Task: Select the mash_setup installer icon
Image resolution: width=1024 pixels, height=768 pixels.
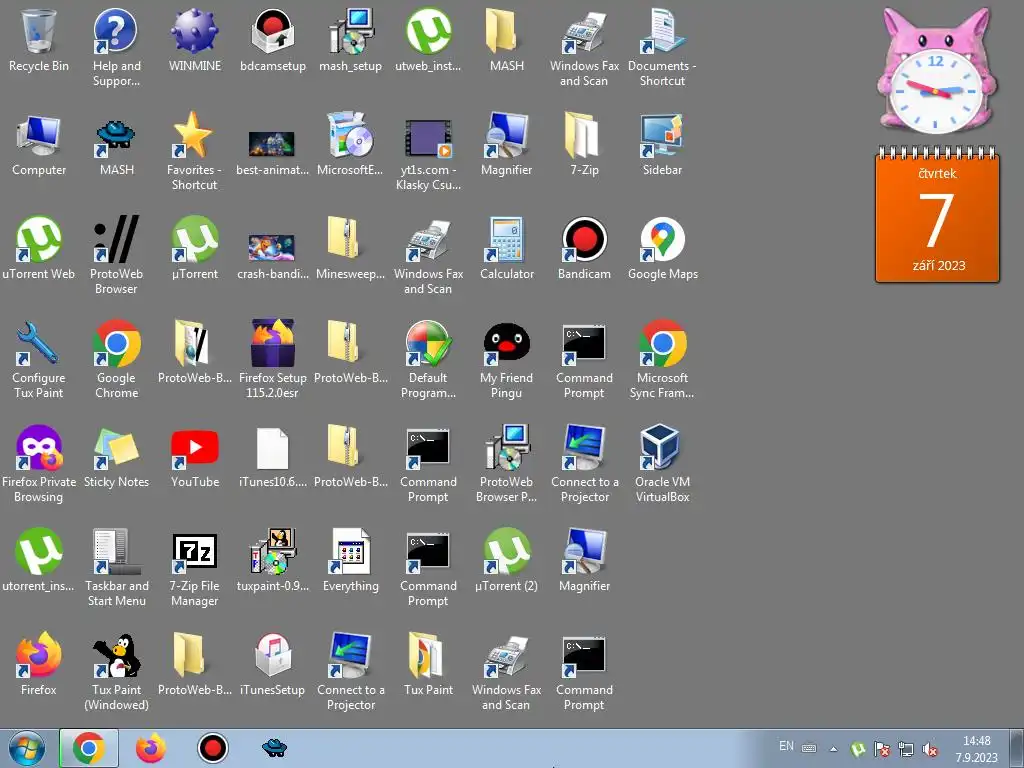Action: [x=351, y=31]
